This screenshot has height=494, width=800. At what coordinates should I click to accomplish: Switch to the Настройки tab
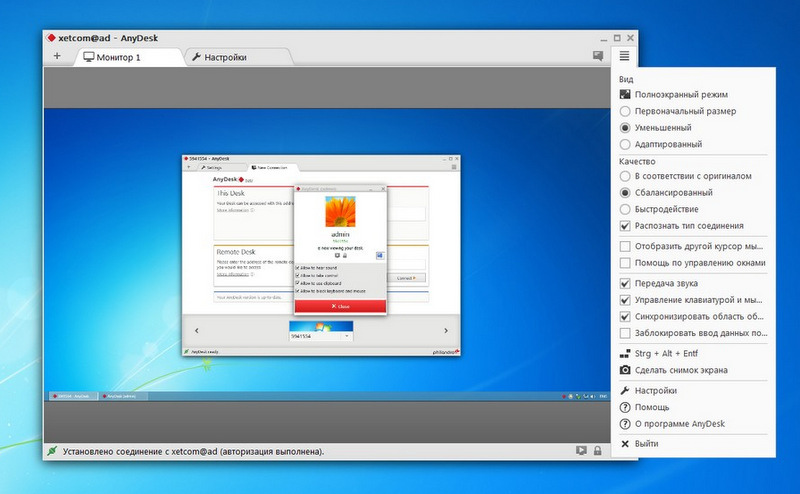point(237,57)
